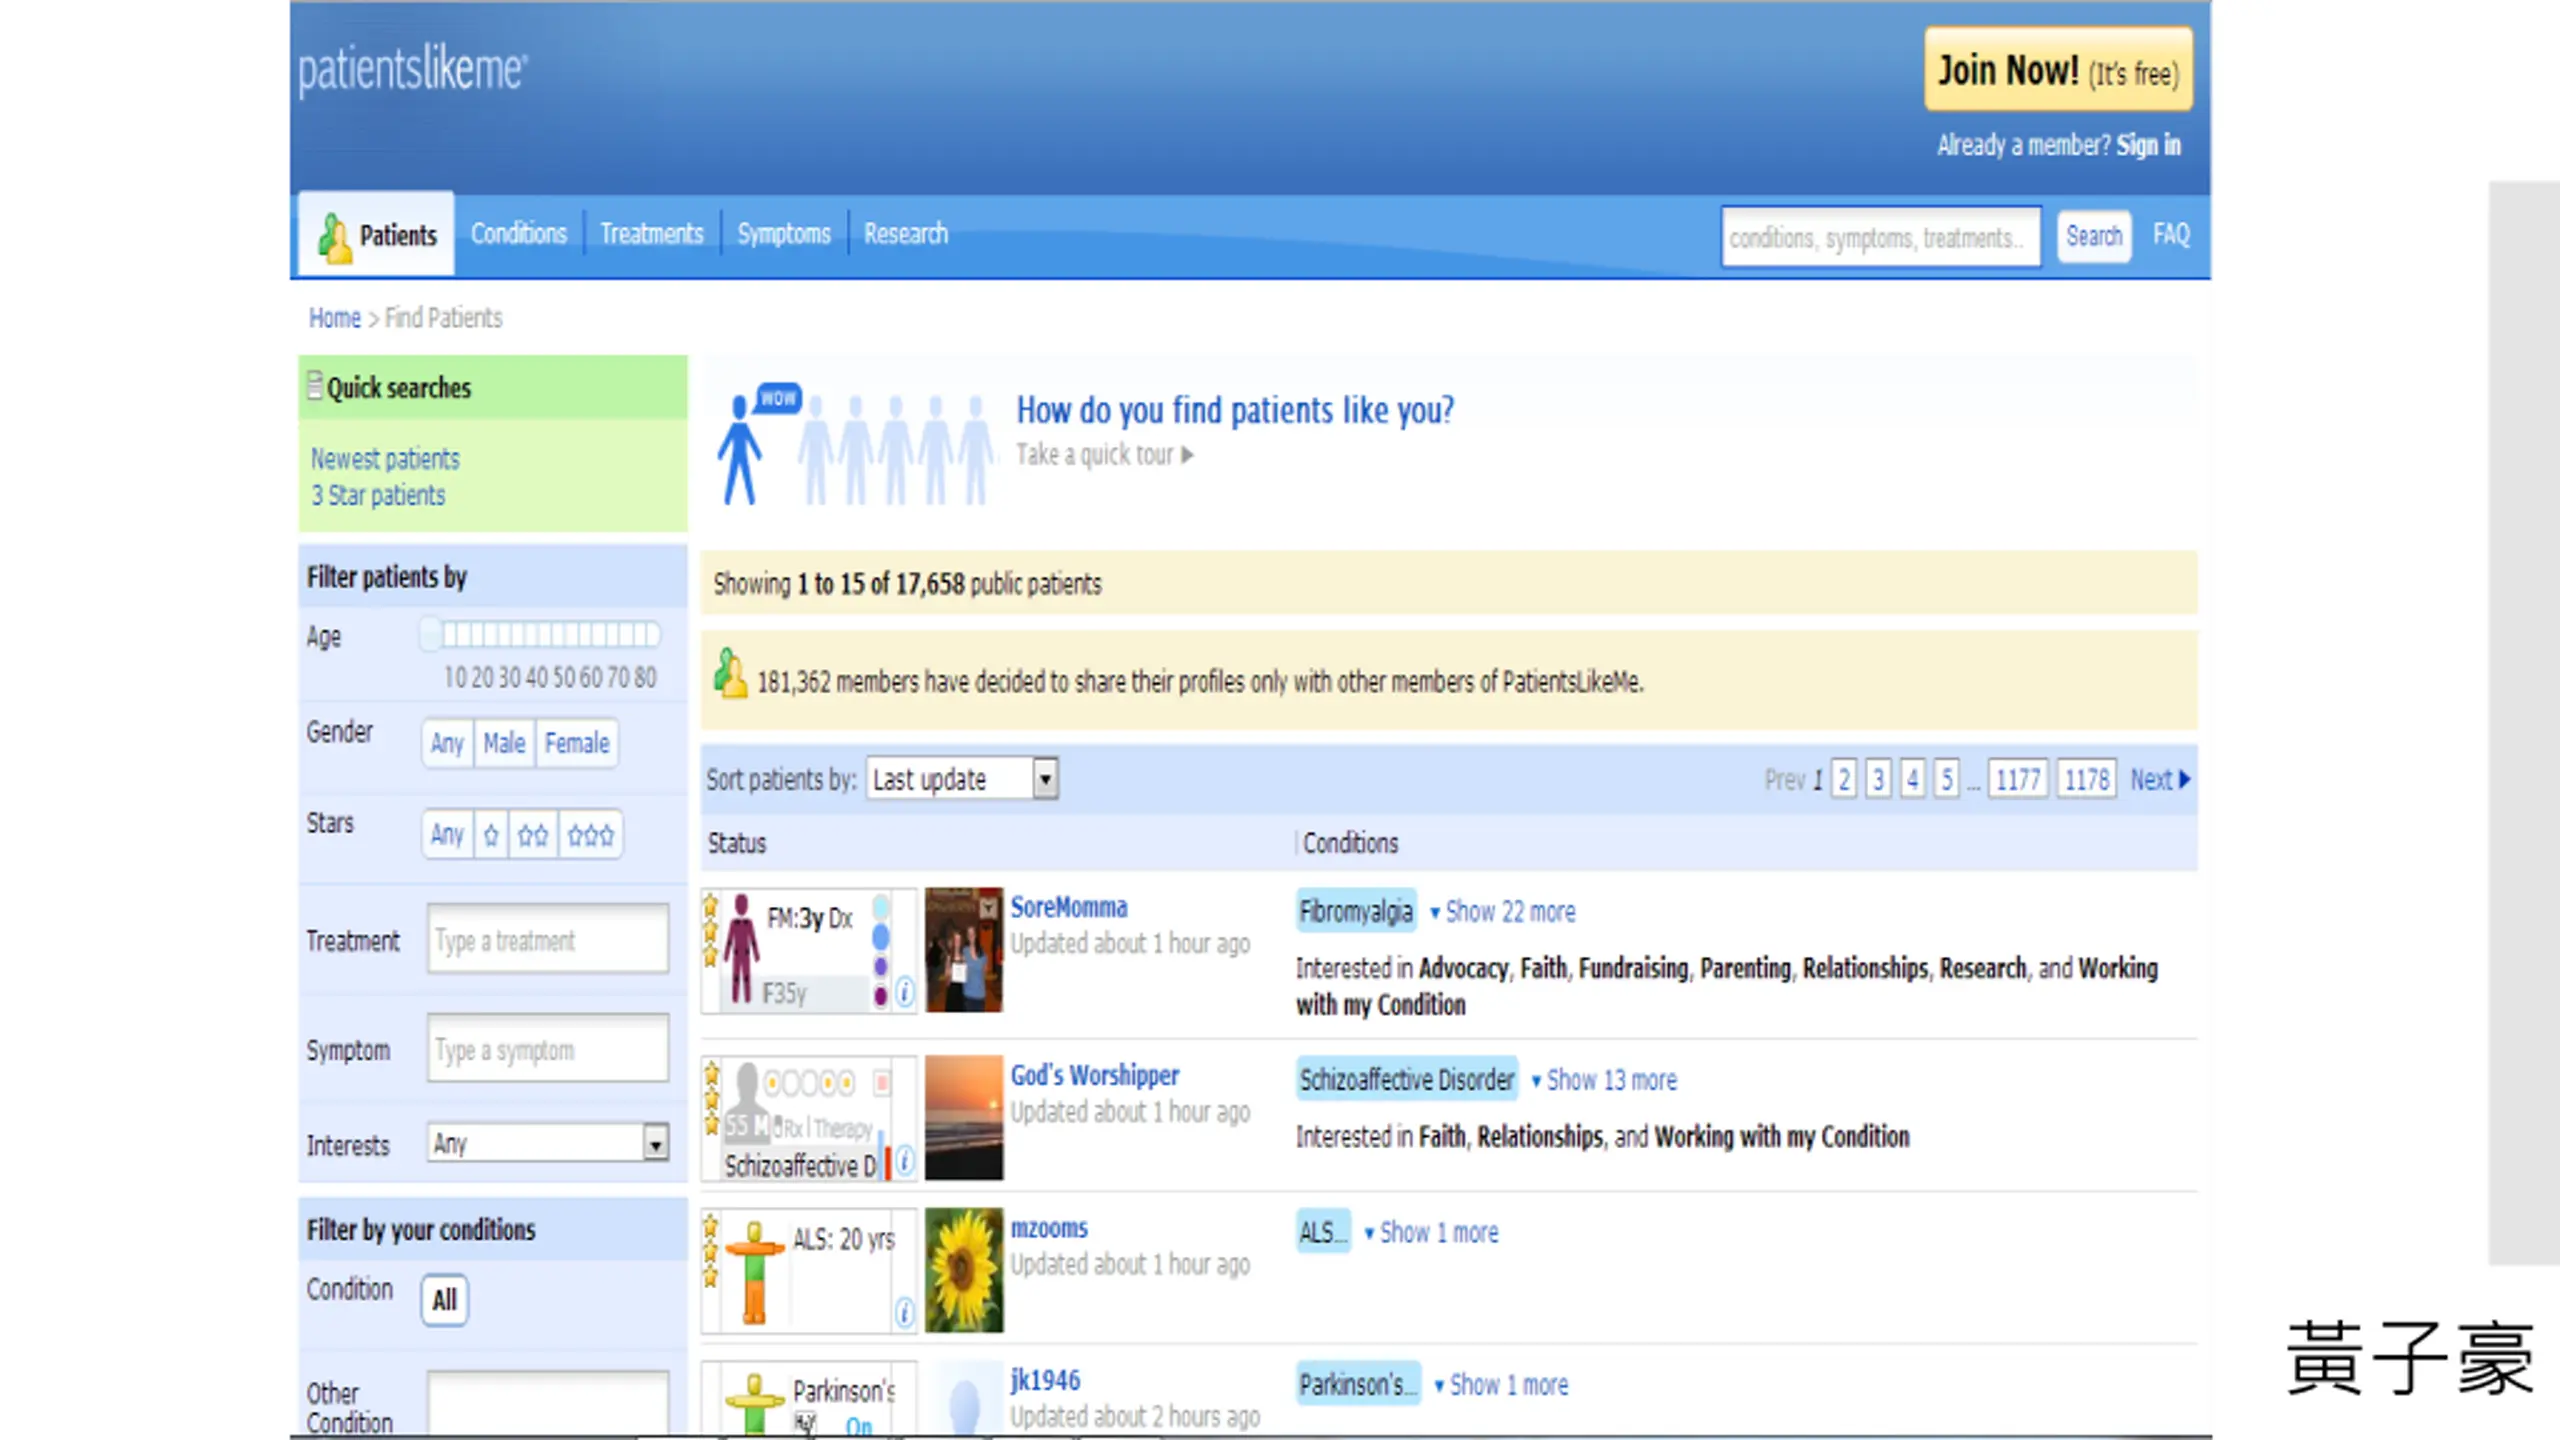The image size is (2560, 1440).
Task: Open the FAQ link
Action: [2171, 235]
